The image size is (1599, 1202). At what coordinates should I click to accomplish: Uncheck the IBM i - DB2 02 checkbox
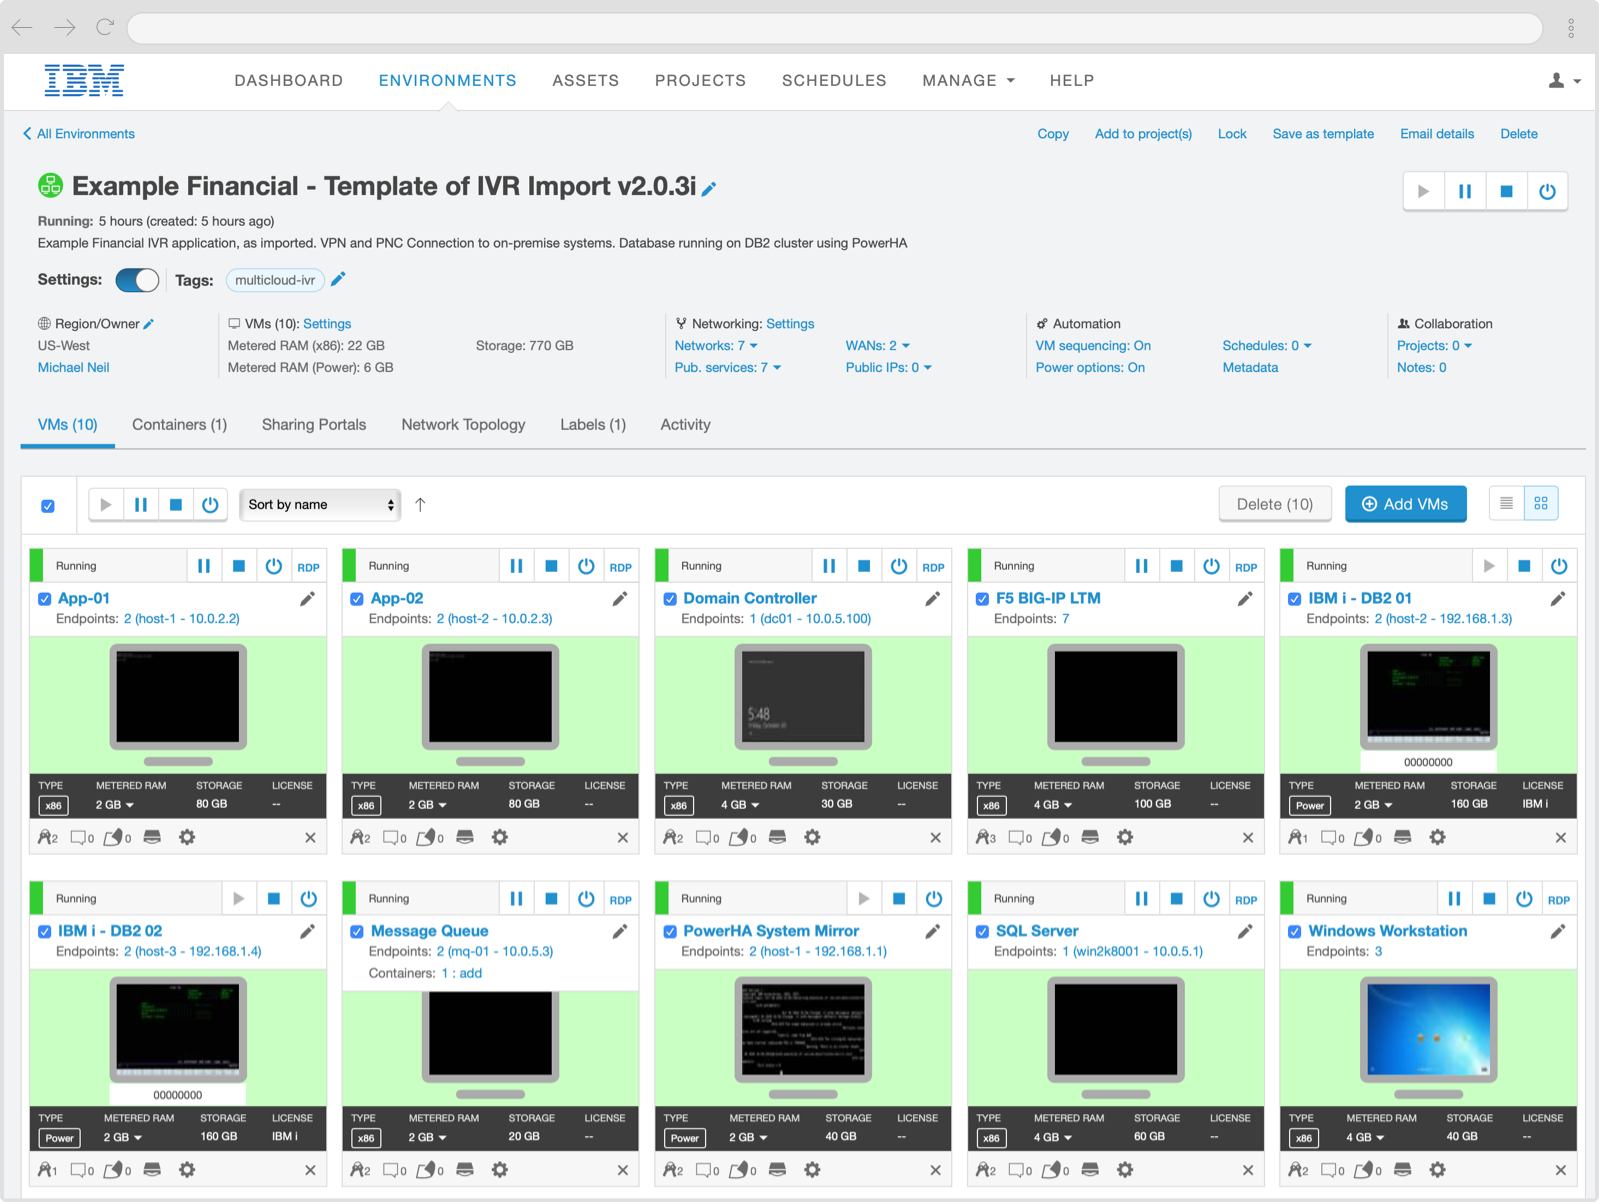(x=45, y=932)
